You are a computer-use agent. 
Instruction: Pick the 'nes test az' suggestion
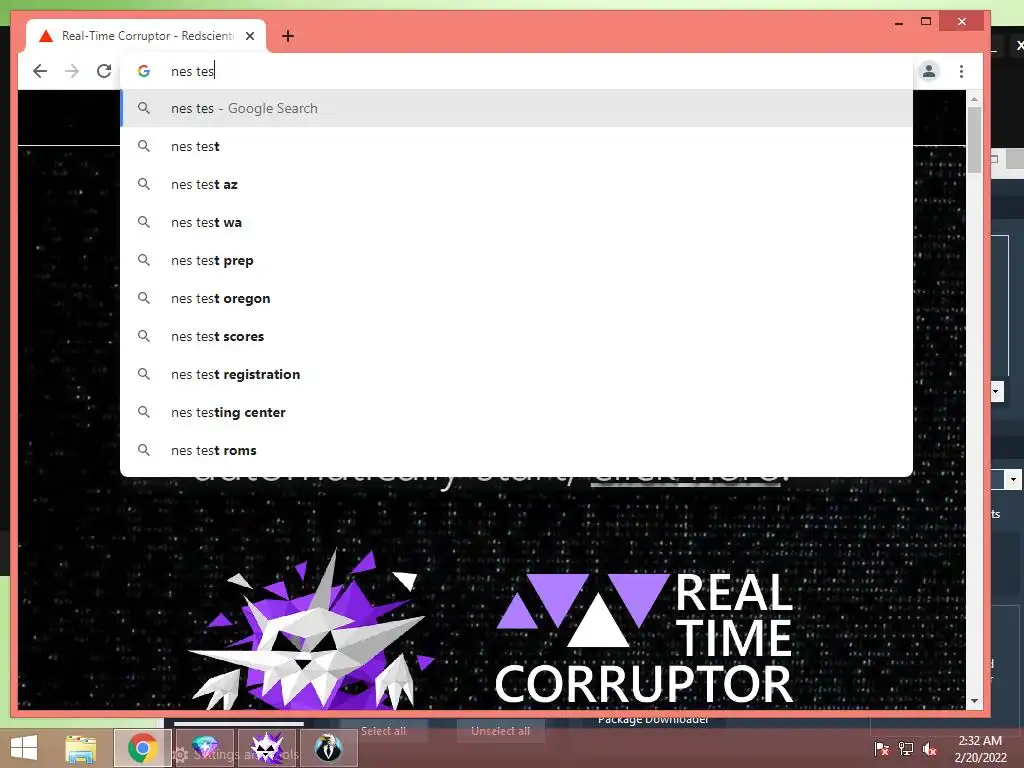[517, 184]
